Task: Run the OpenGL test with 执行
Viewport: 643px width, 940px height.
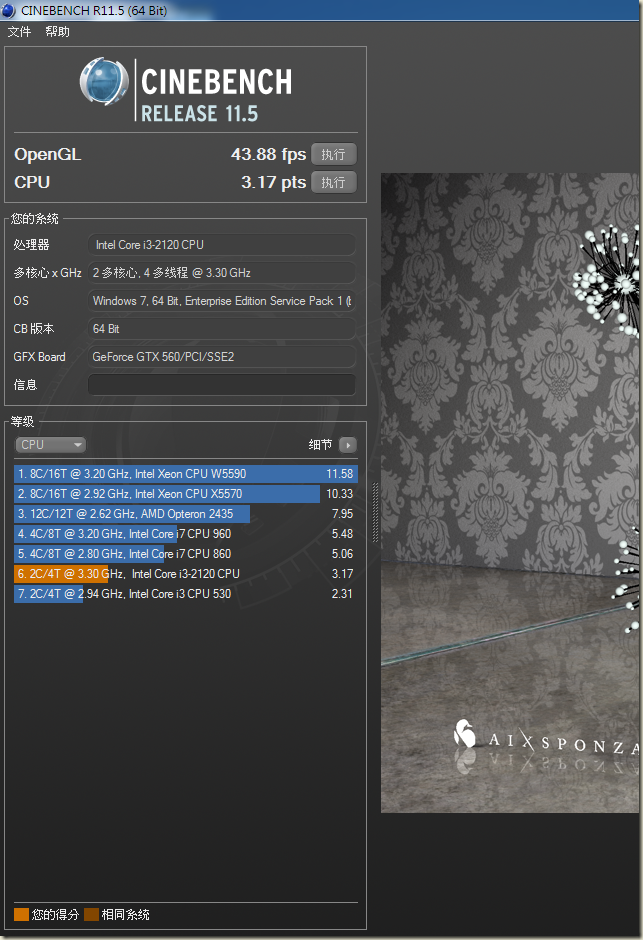Action: (x=334, y=154)
